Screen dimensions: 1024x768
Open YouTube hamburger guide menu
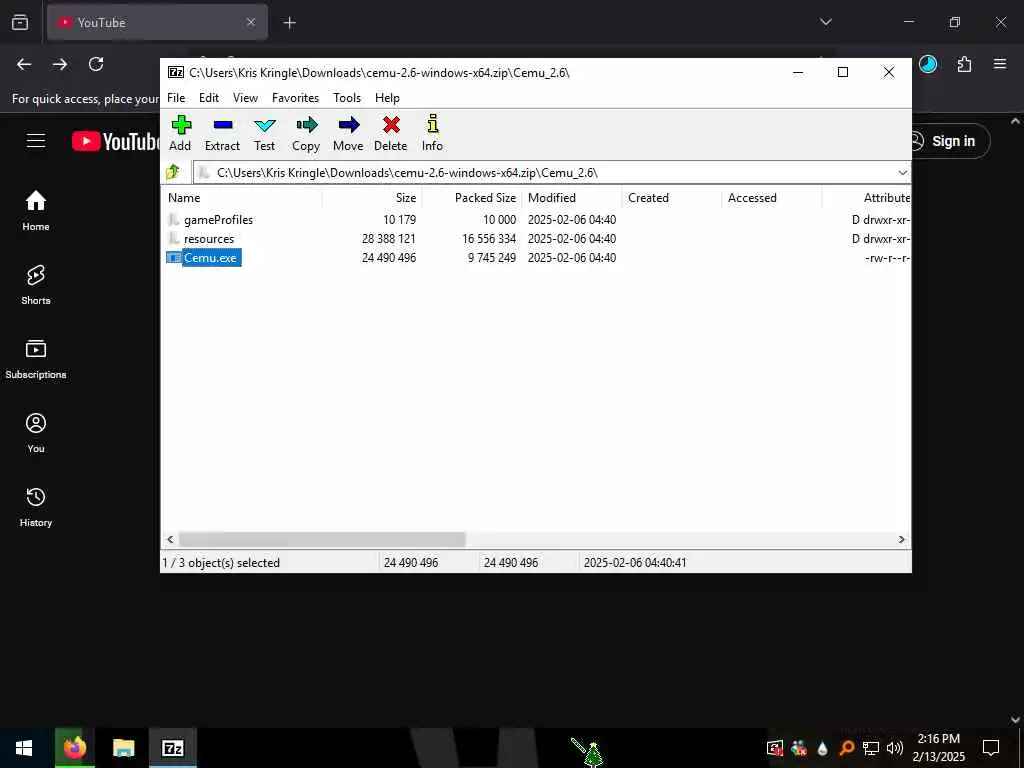[x=36, y=141]
